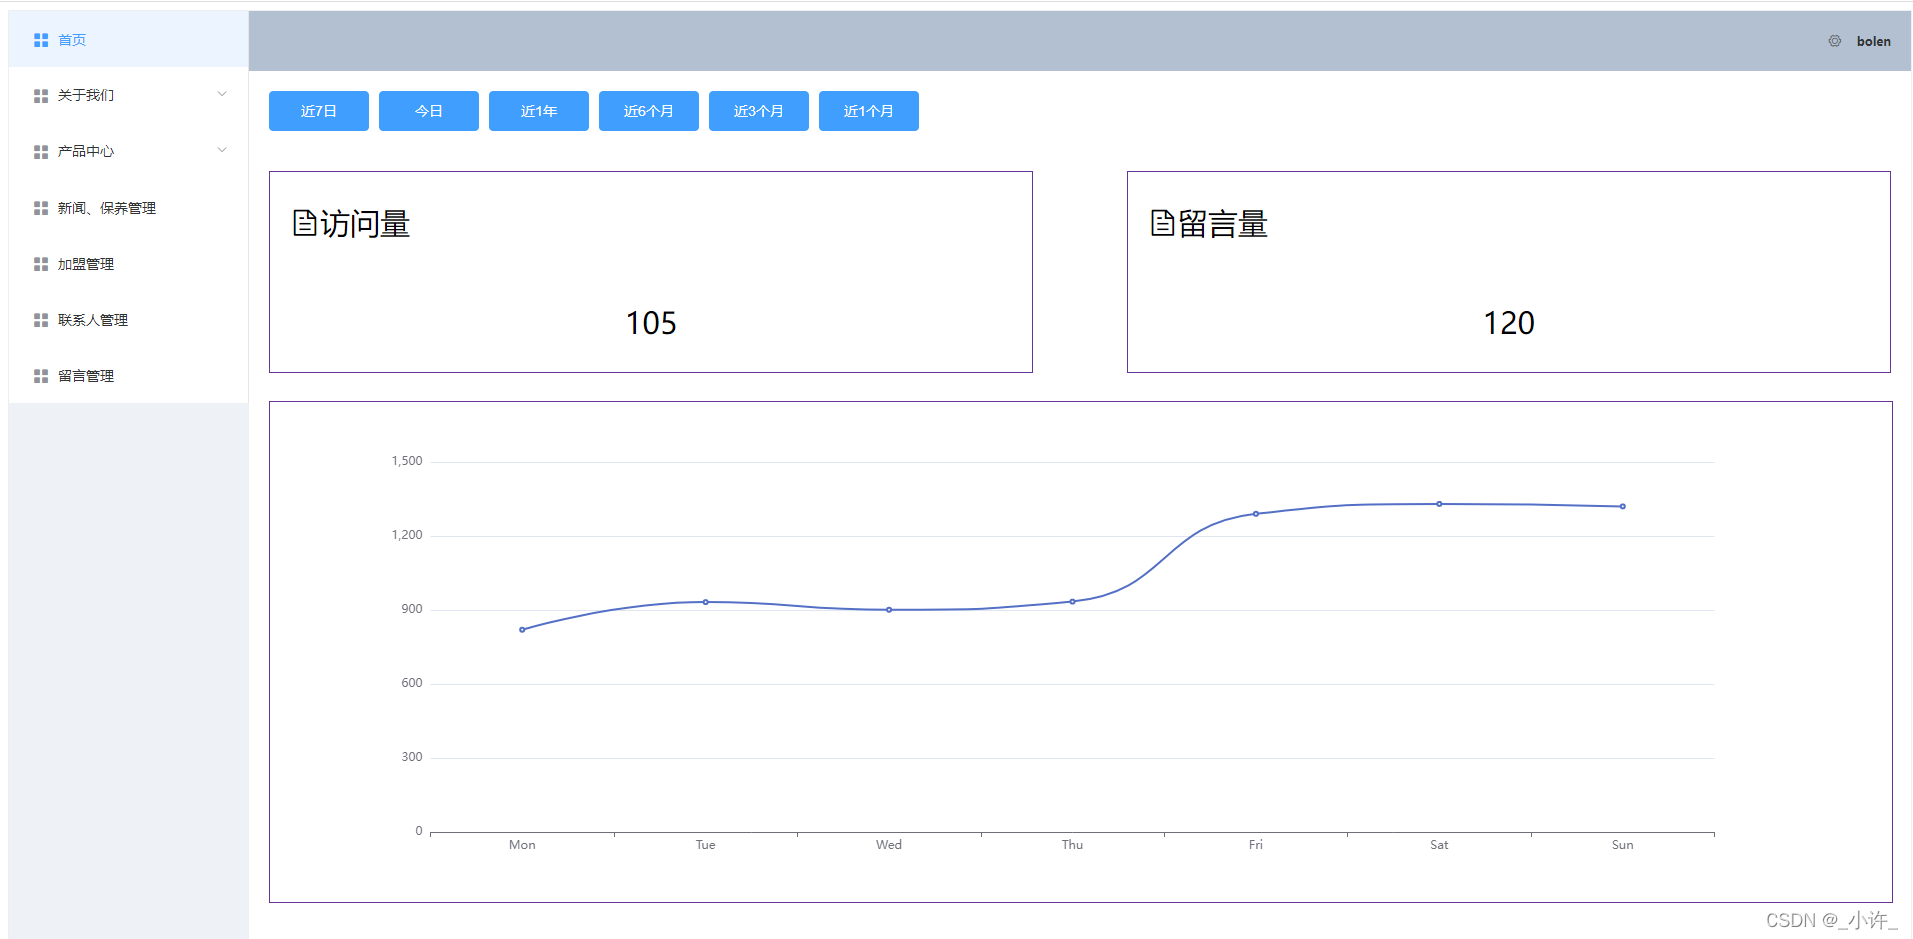Viewport: 1913px width, 939px height.
Task: Click the Tue x-axis label
Action: tap(706, 845)
